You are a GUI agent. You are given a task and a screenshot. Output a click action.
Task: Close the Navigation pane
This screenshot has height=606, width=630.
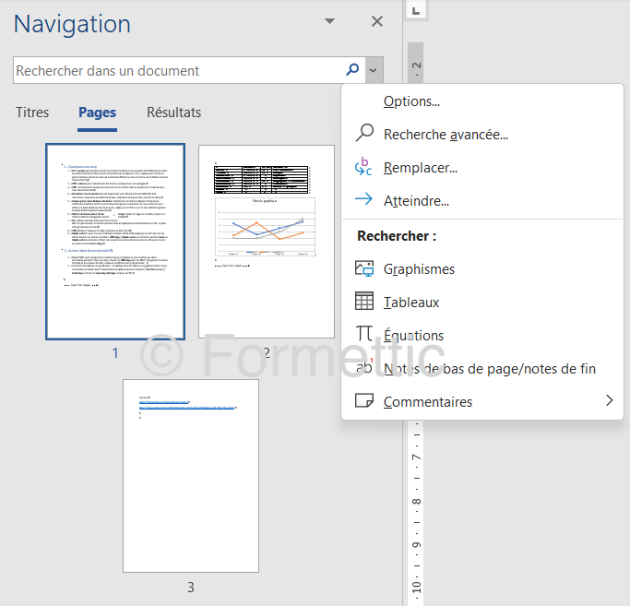(x=377, y=22)
